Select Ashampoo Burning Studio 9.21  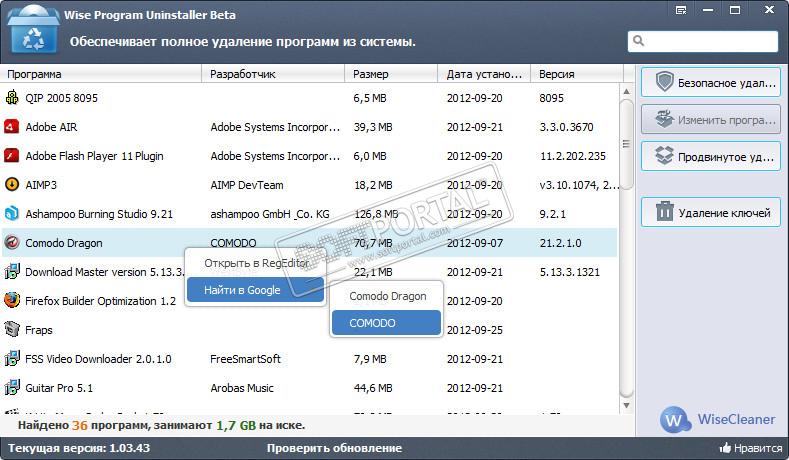[99, 214]
